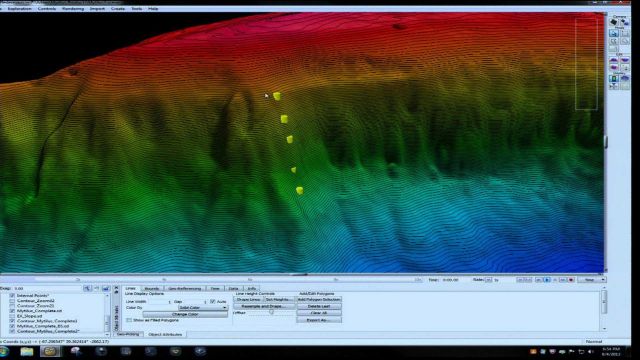640x360 pixels.
Task: Click the flag action center tray icon
Action: click(x=571, y=351)
